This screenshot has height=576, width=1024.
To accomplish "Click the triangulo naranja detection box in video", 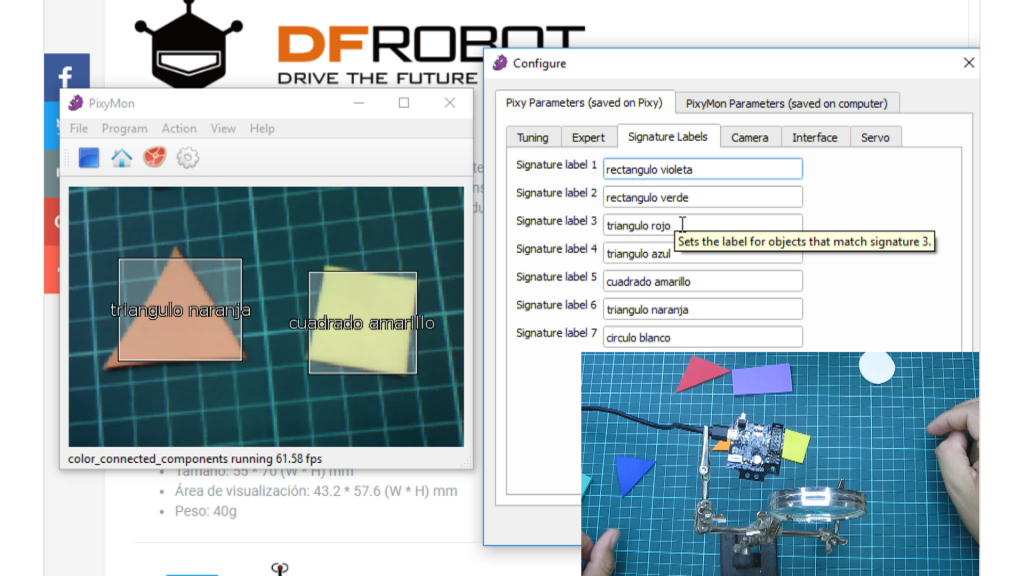I will click(180, 310).
